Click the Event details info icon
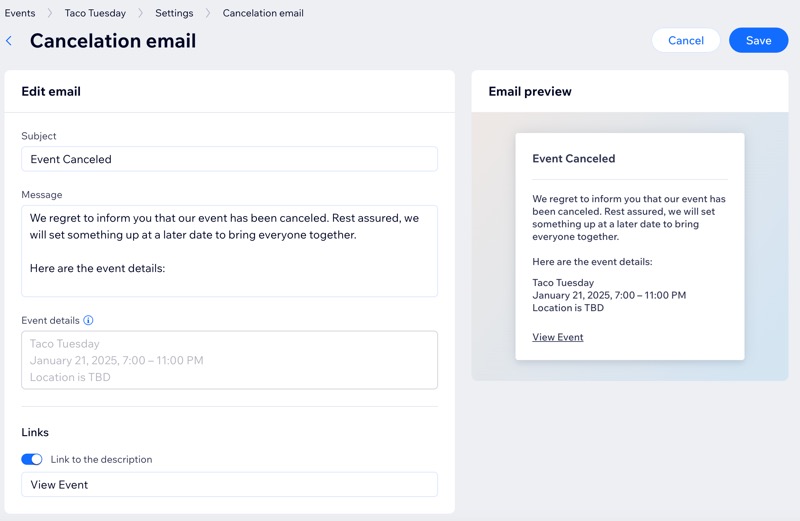This screenshot has height=521, width=800. tap(88, 320)
